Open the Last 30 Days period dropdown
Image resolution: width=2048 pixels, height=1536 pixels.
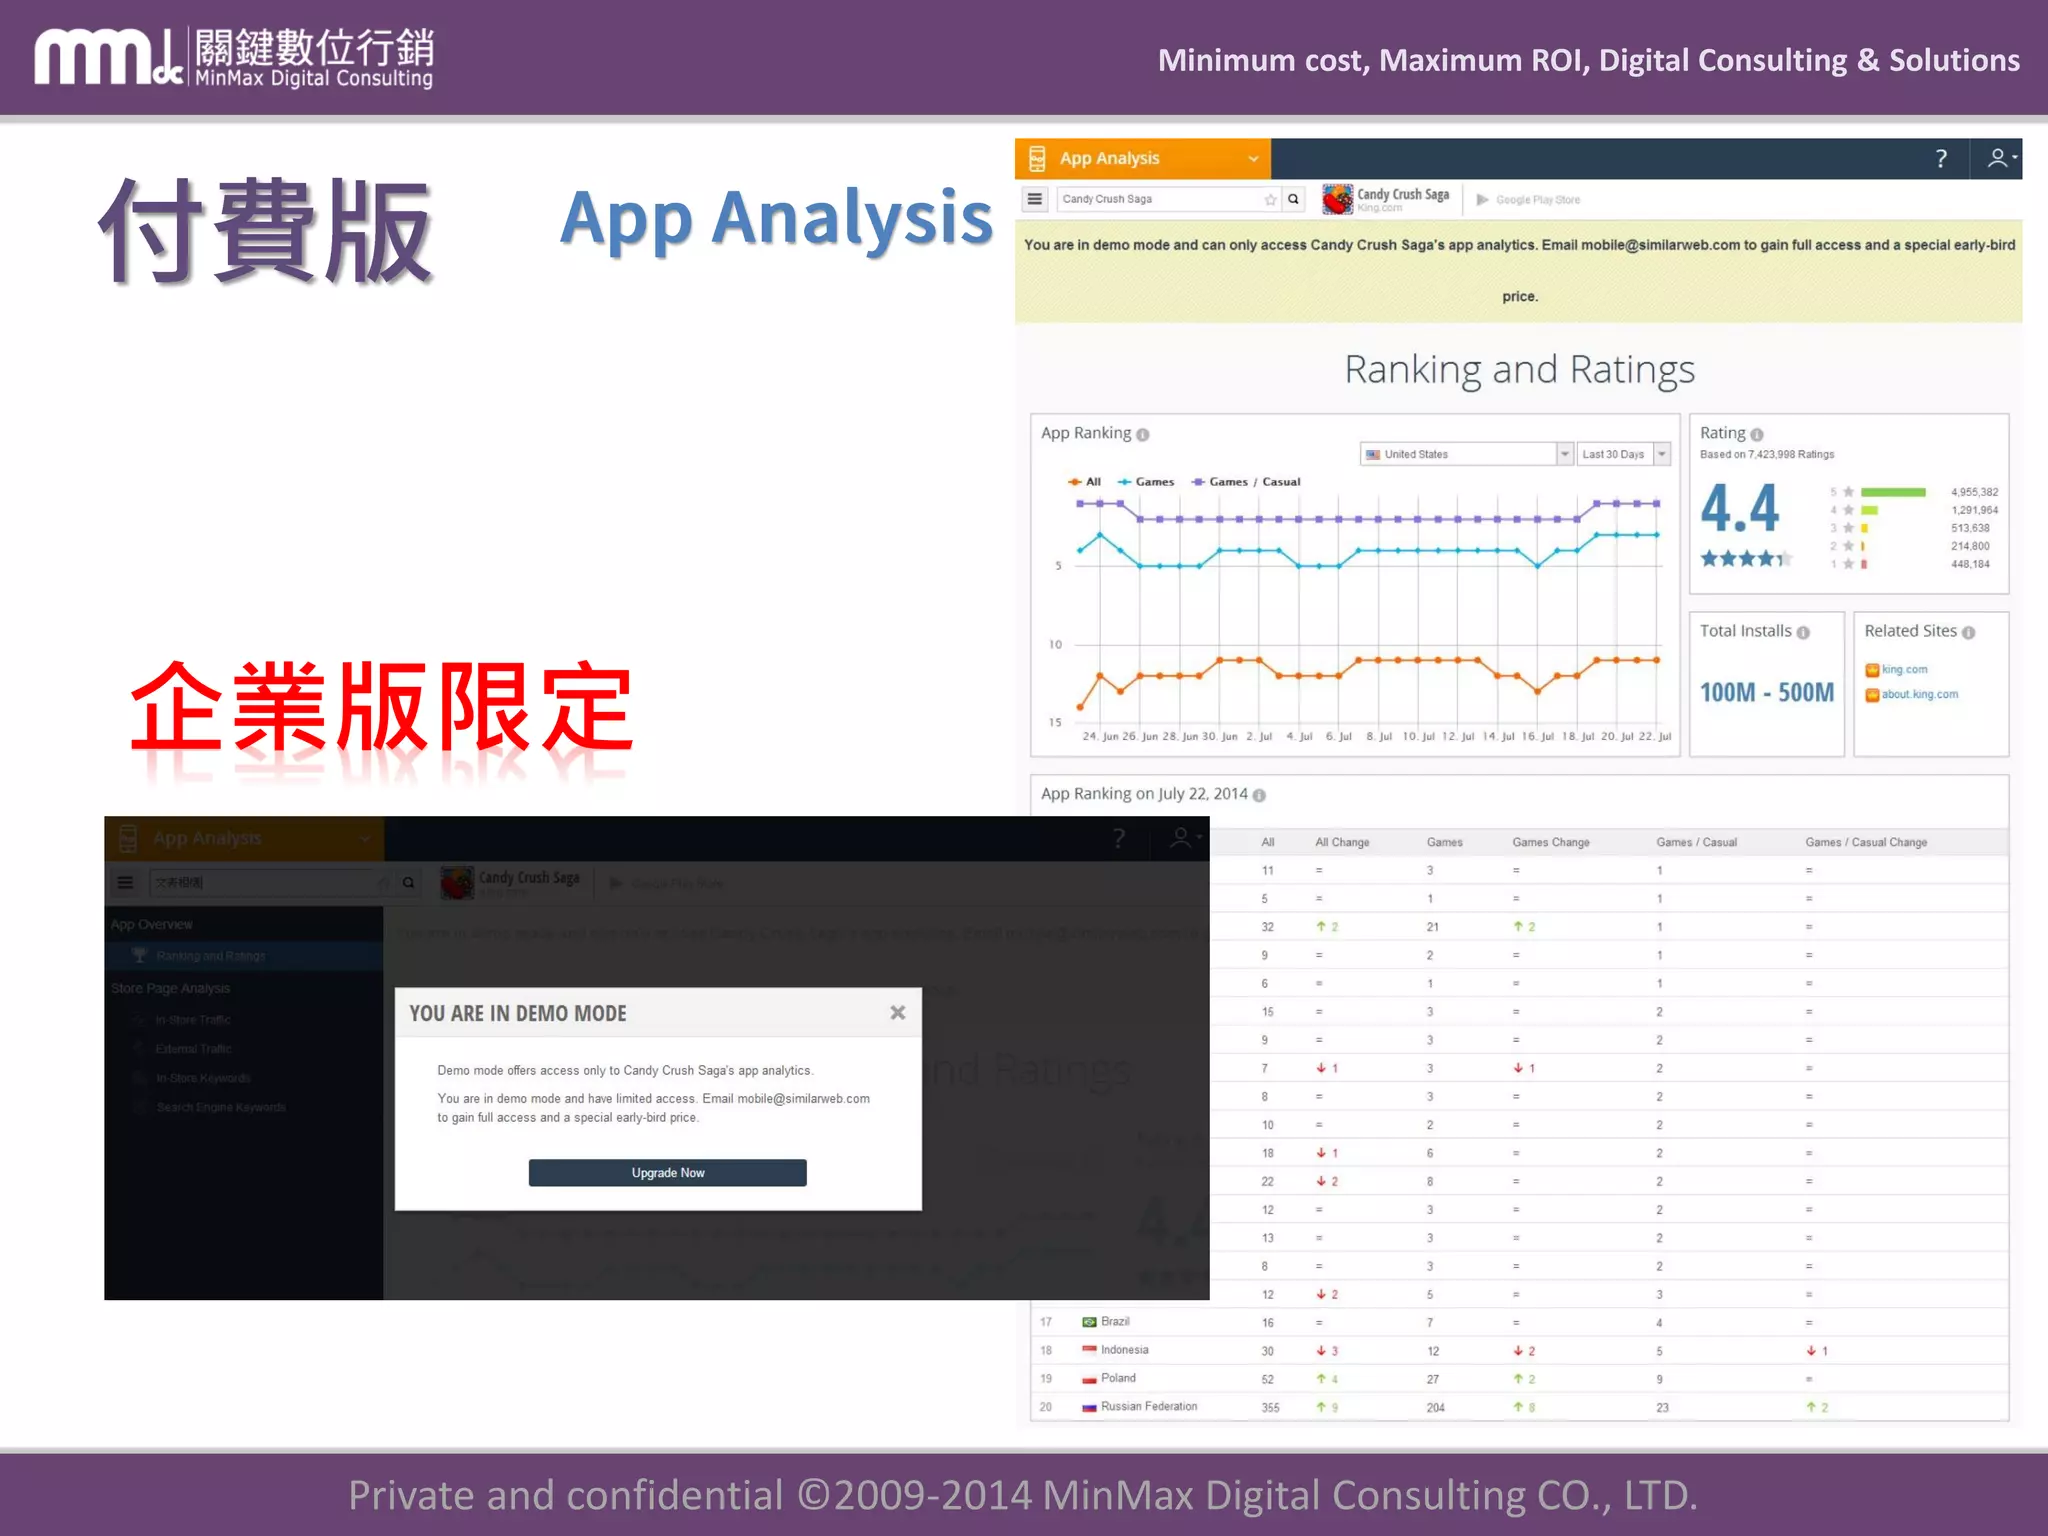click(x=1624, y=454)
